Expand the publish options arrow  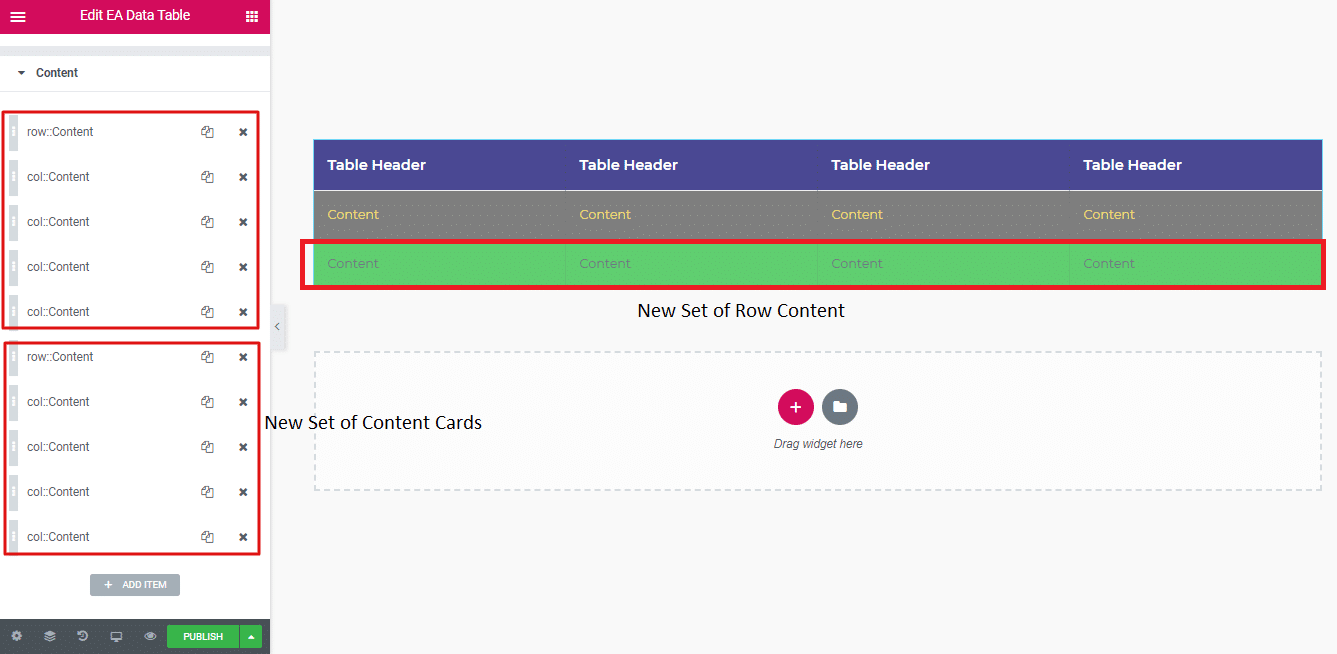pos(252,636)
